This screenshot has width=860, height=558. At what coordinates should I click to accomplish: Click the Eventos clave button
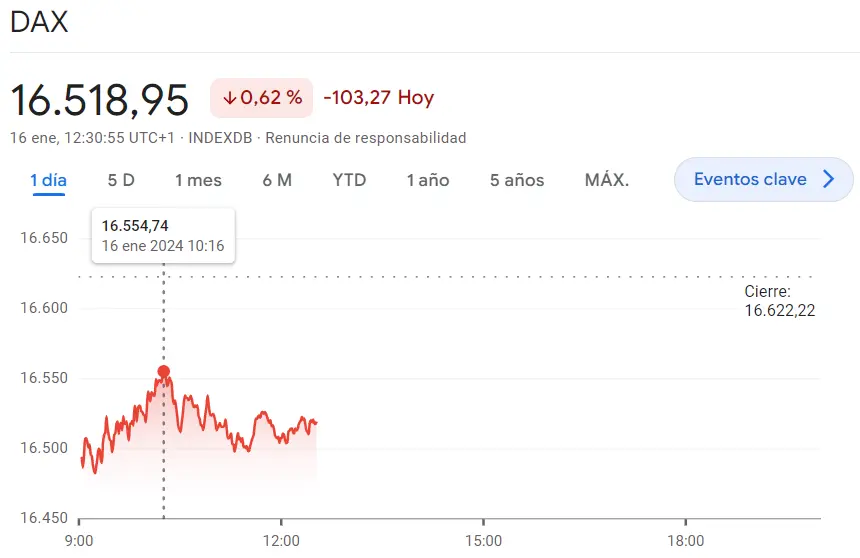click(750, 180)
